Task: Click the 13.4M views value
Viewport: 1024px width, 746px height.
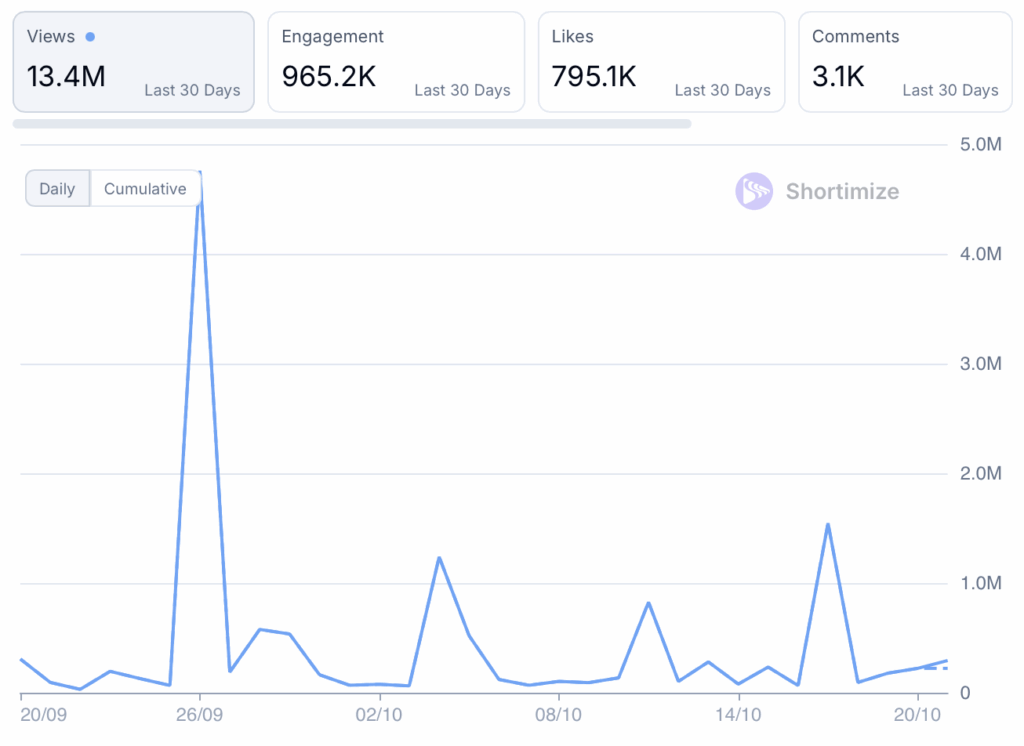Action: (66, 76)
